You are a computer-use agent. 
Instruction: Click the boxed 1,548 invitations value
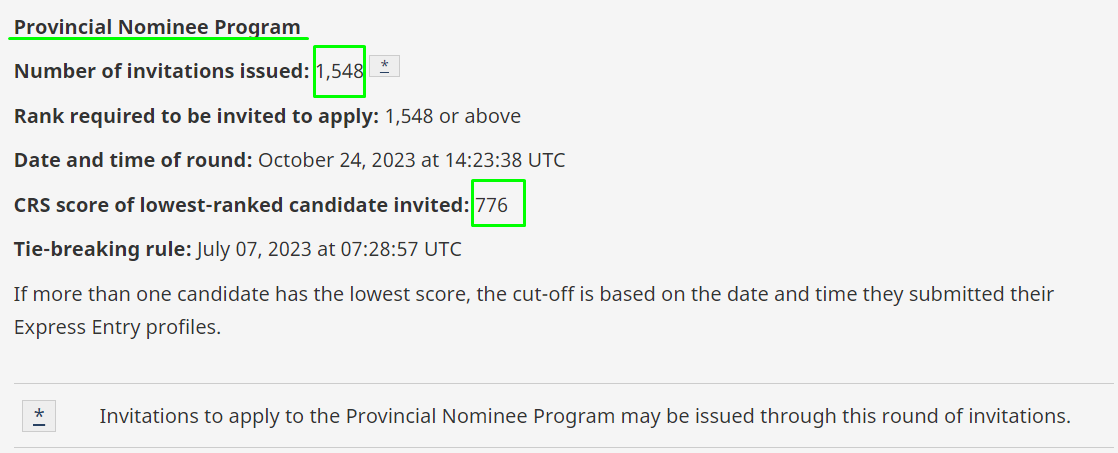pos(339,71)
